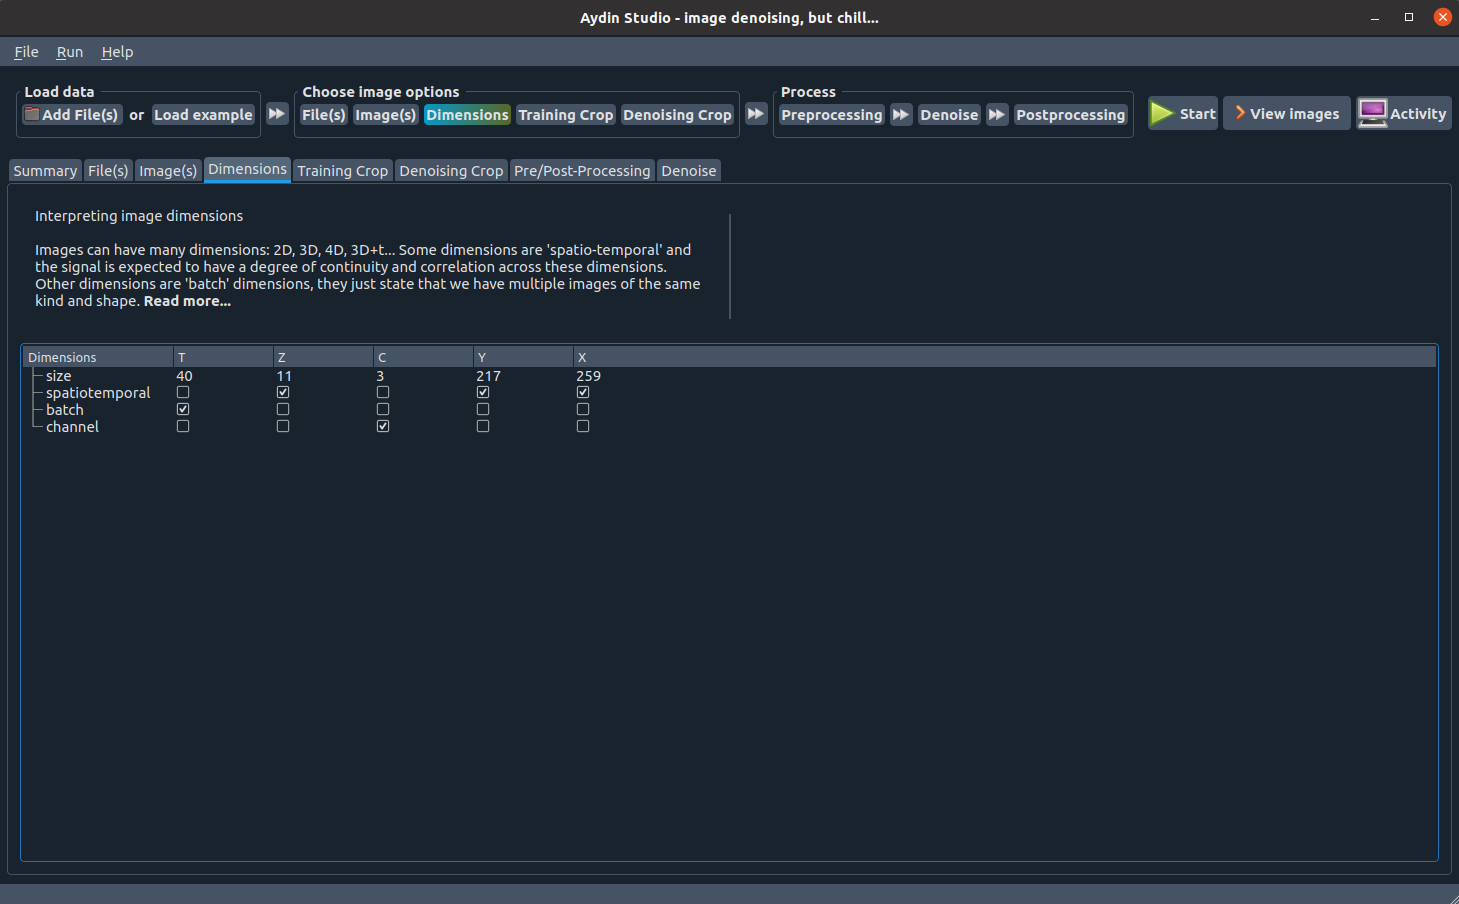Open the Run menu
This screenshot has width=1459, height=904.
pos(70,52)
